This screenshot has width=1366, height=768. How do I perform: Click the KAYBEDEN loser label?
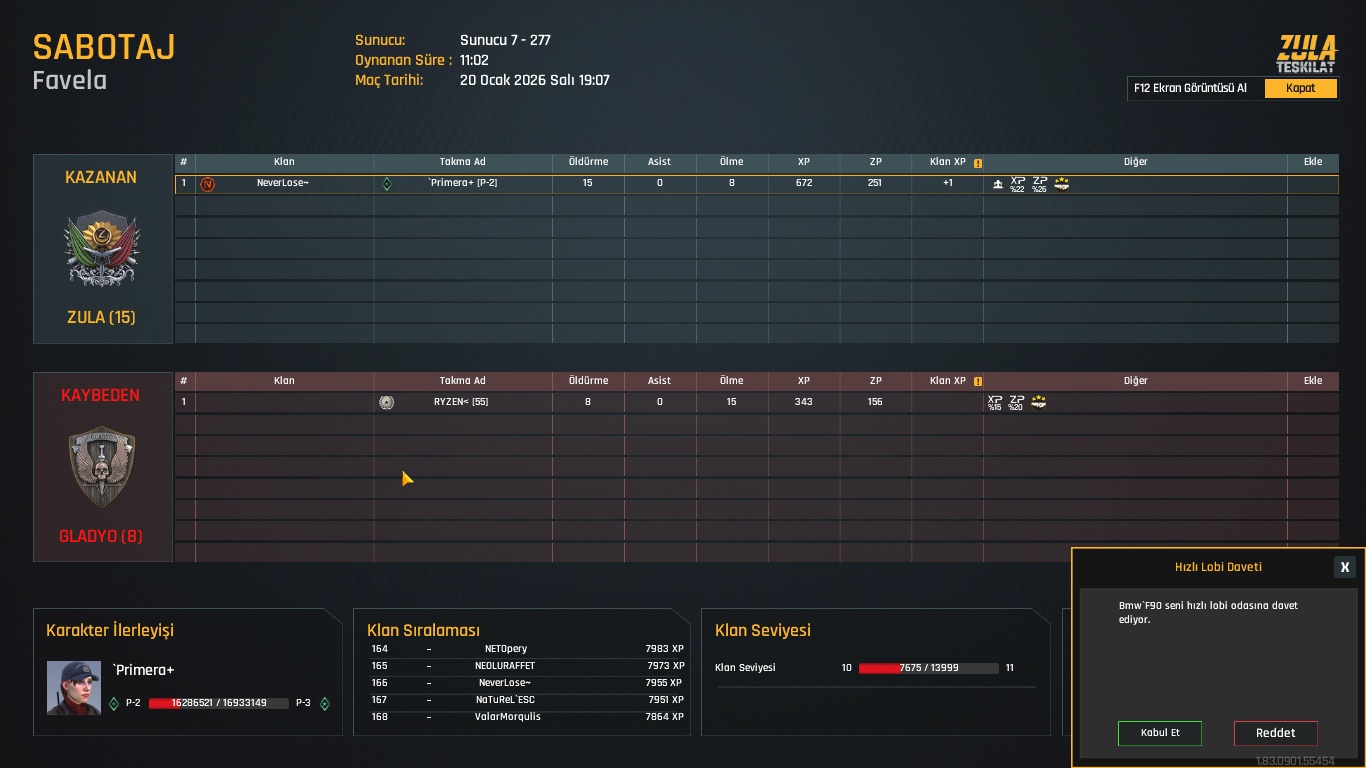coord(101,395)
